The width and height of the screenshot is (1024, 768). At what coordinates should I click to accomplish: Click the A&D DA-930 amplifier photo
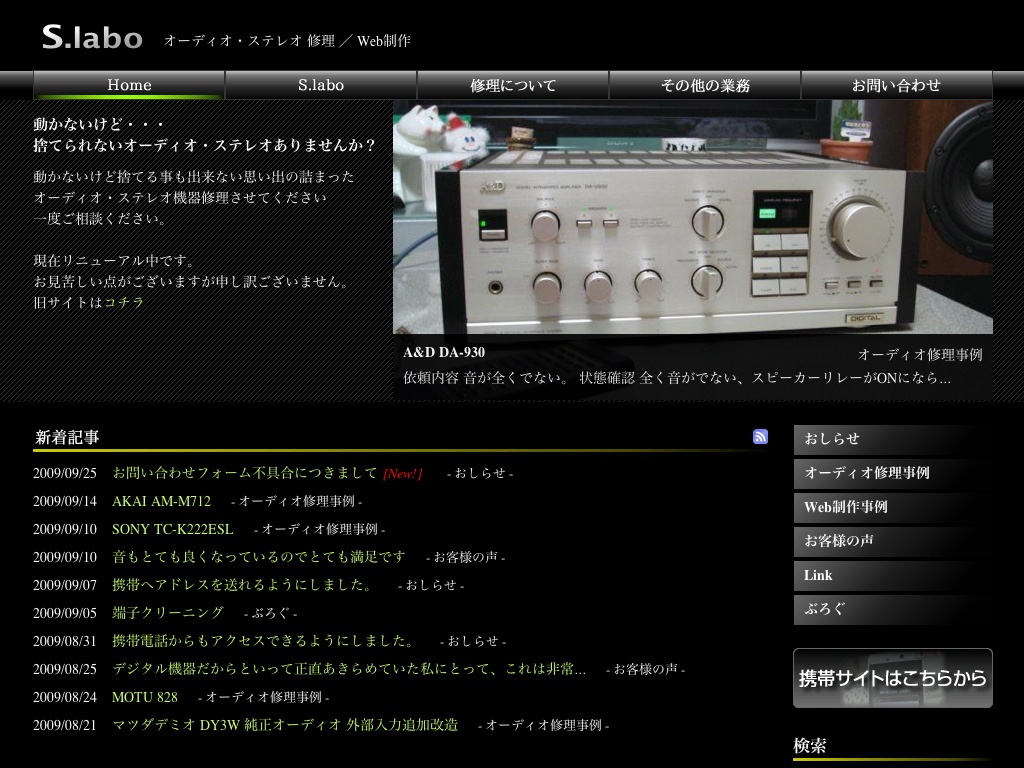coord(692,216)
